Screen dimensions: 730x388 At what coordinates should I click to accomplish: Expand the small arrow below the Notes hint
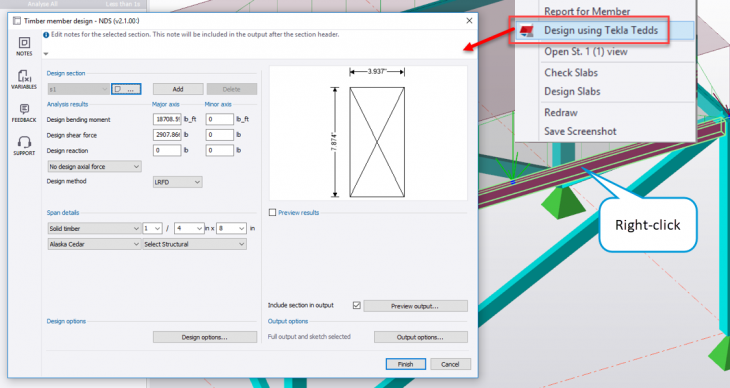coord(46,54)
